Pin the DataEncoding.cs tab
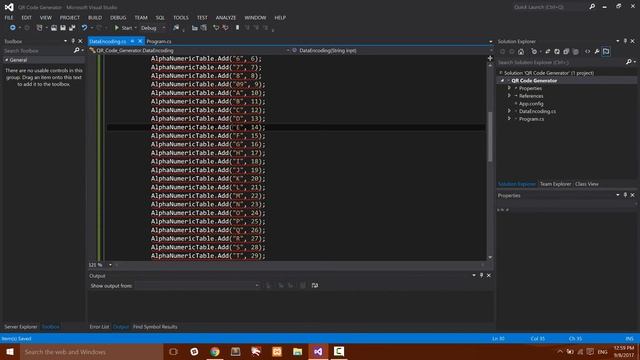Image resolution: width=640 pixels, height=360 pixels. 132,41
